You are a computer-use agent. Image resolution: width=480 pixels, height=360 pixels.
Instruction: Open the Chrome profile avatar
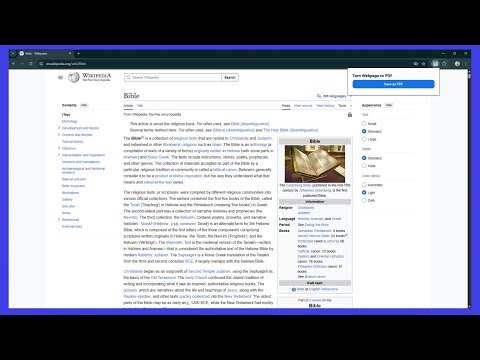coord(457,64)
